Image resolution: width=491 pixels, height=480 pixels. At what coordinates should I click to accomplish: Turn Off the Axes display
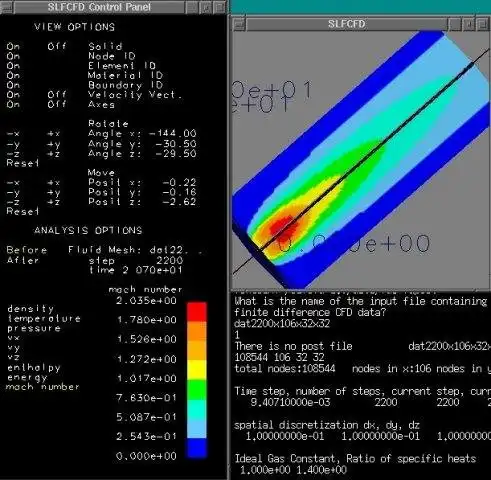(57, 104)
